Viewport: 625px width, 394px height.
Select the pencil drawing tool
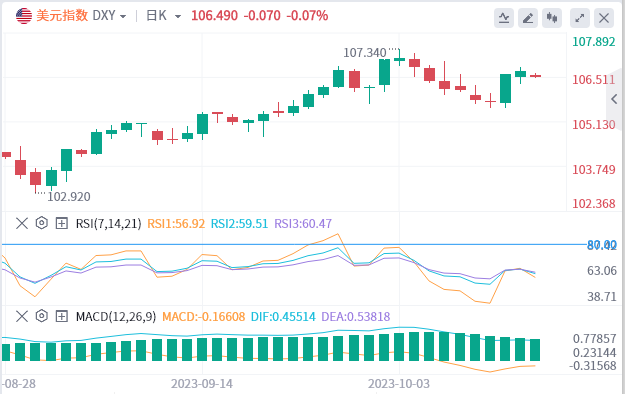coord(528,18)
